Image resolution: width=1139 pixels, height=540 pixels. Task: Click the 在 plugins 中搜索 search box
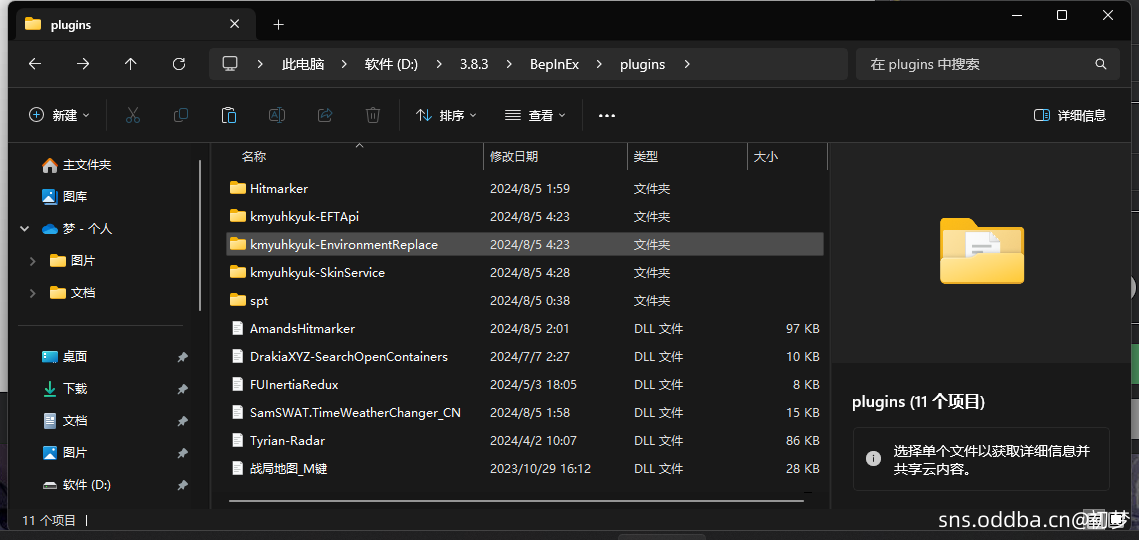click(975, 64)
